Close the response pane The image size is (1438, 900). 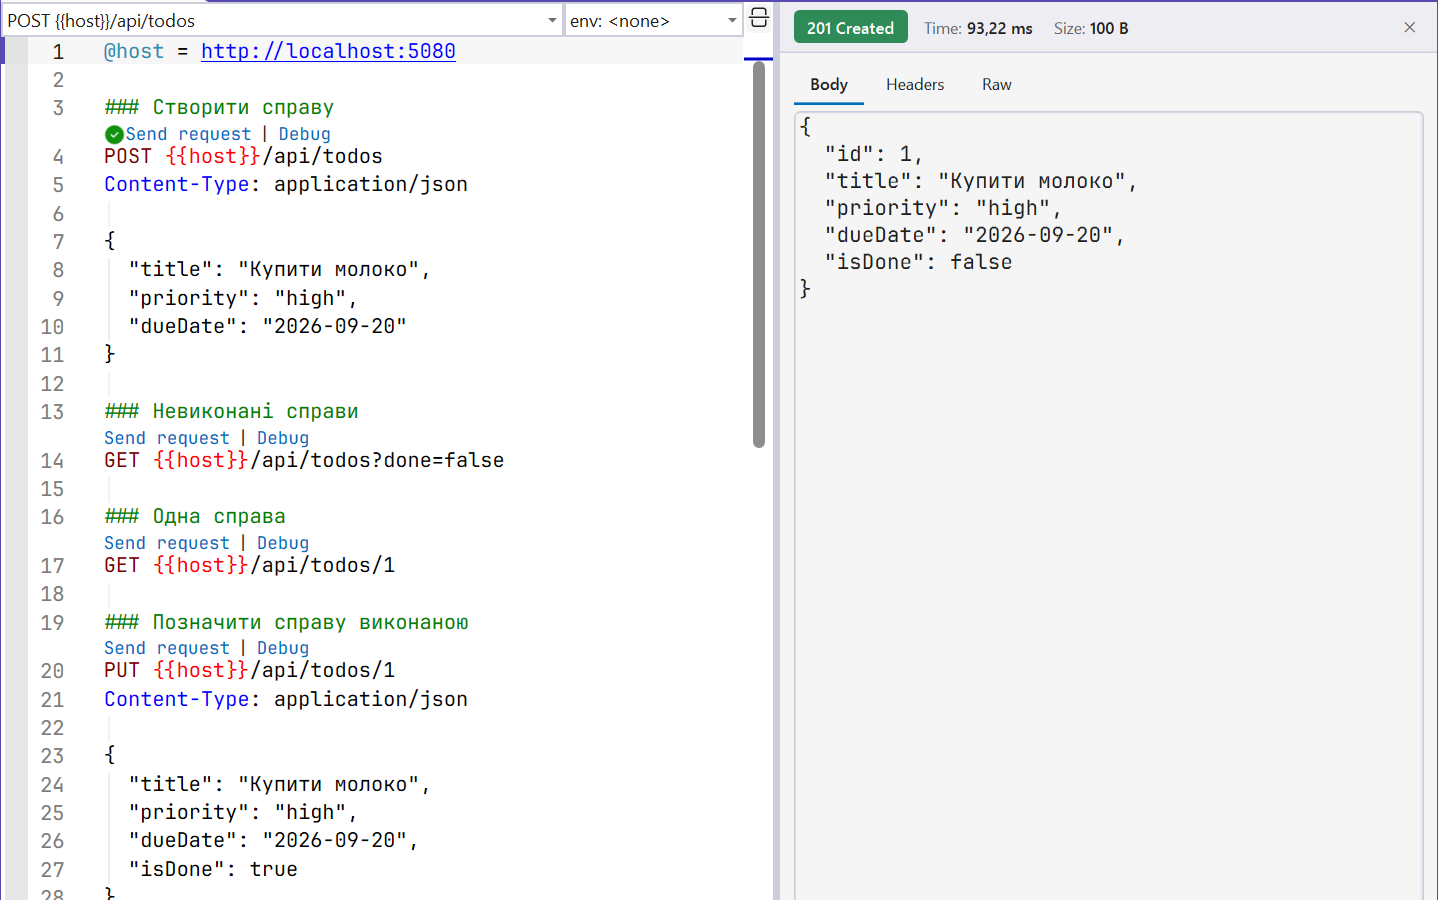coord(1409,28)
